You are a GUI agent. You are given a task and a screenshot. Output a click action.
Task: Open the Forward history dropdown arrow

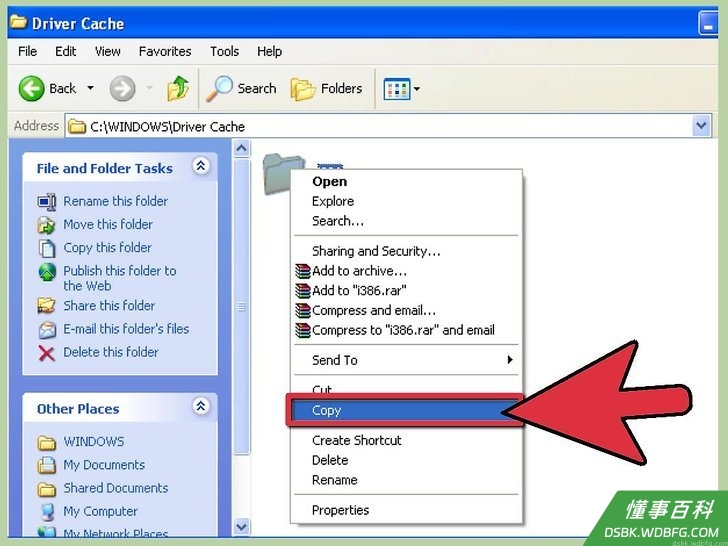(x=150, y=88)
